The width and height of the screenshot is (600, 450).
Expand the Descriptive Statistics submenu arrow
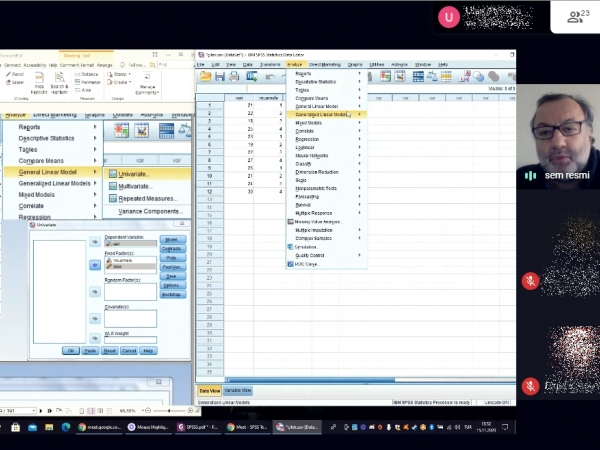tap(359, 82)
